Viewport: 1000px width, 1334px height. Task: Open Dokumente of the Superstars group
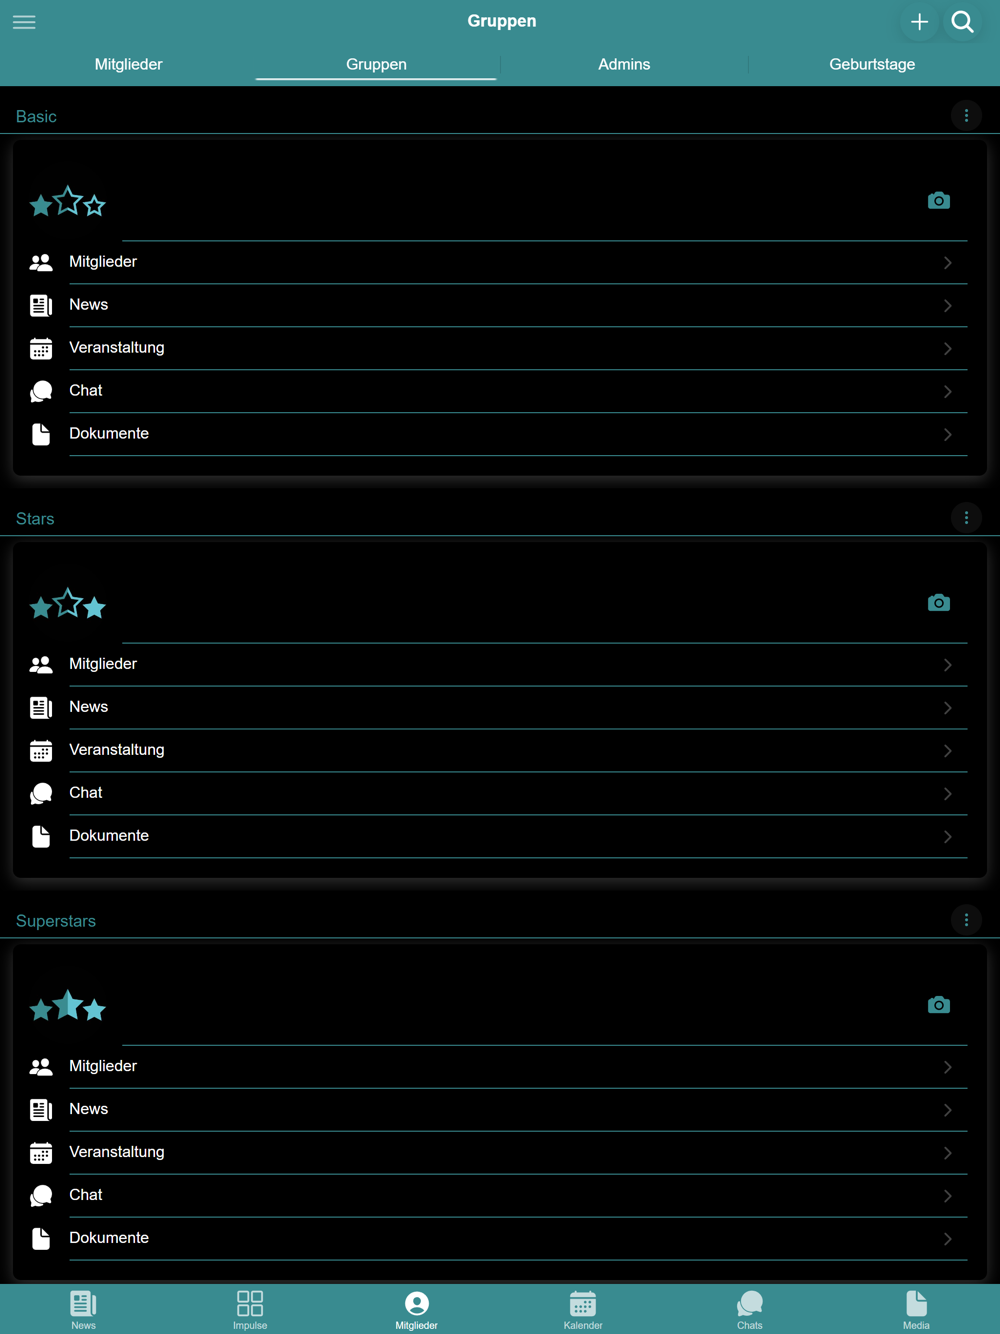(498, 1238)
